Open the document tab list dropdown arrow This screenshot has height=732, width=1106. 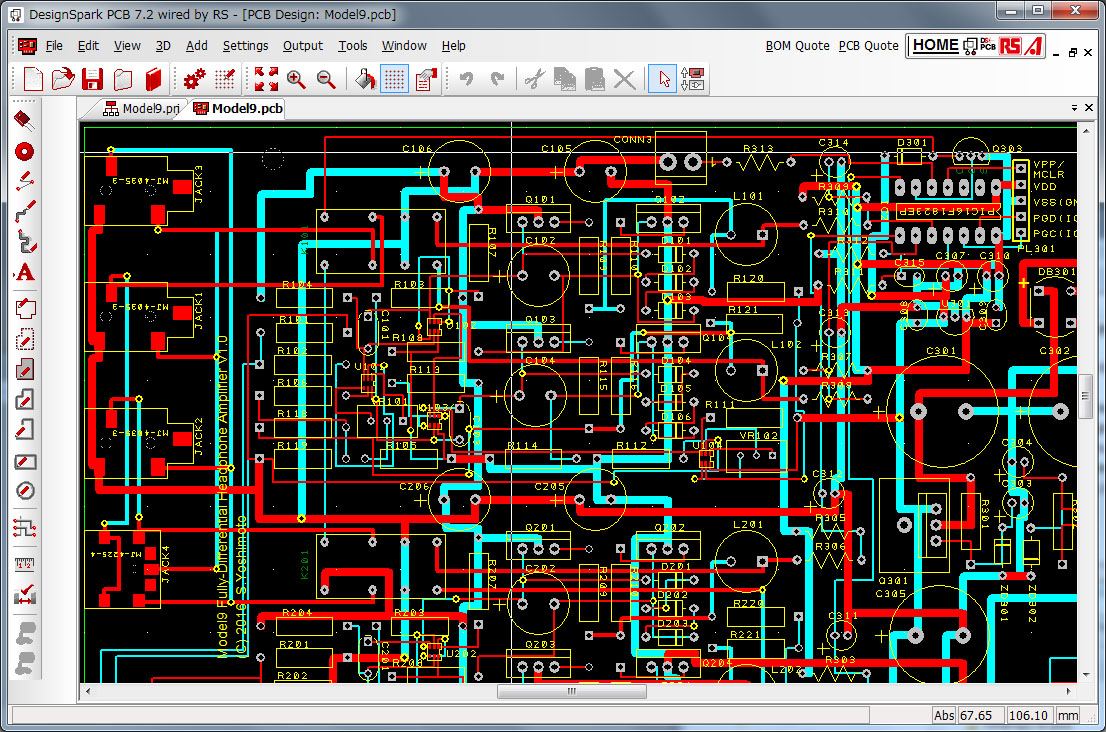pos(1074,107)
